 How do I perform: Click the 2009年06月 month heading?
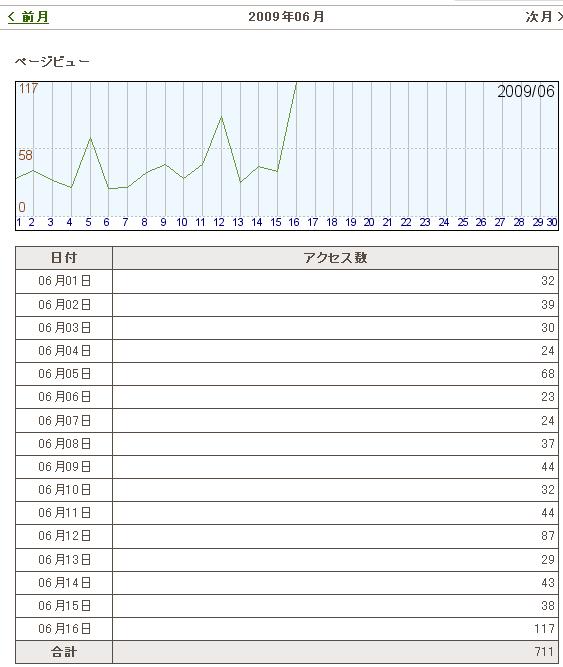tap(286, 17)
